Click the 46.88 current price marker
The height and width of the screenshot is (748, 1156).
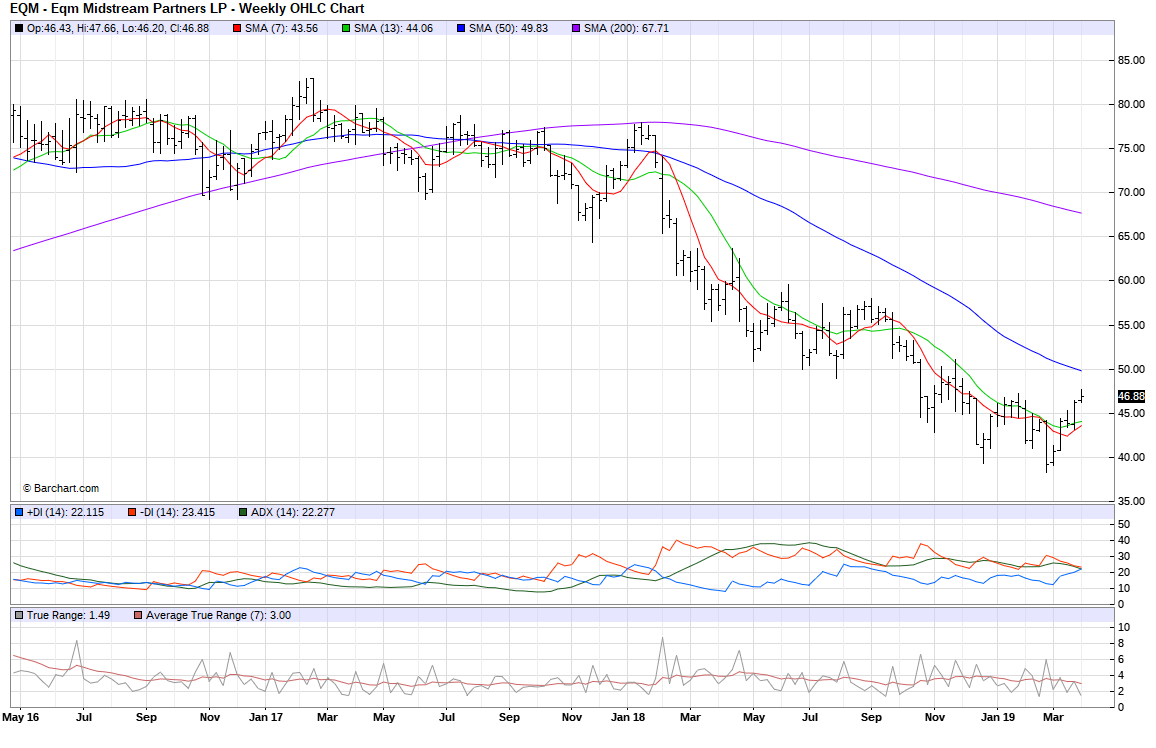pos(1132,396)
